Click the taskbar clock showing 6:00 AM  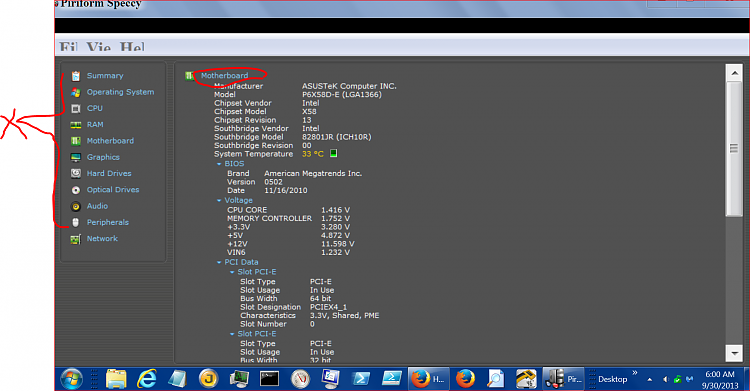(720, 380)
